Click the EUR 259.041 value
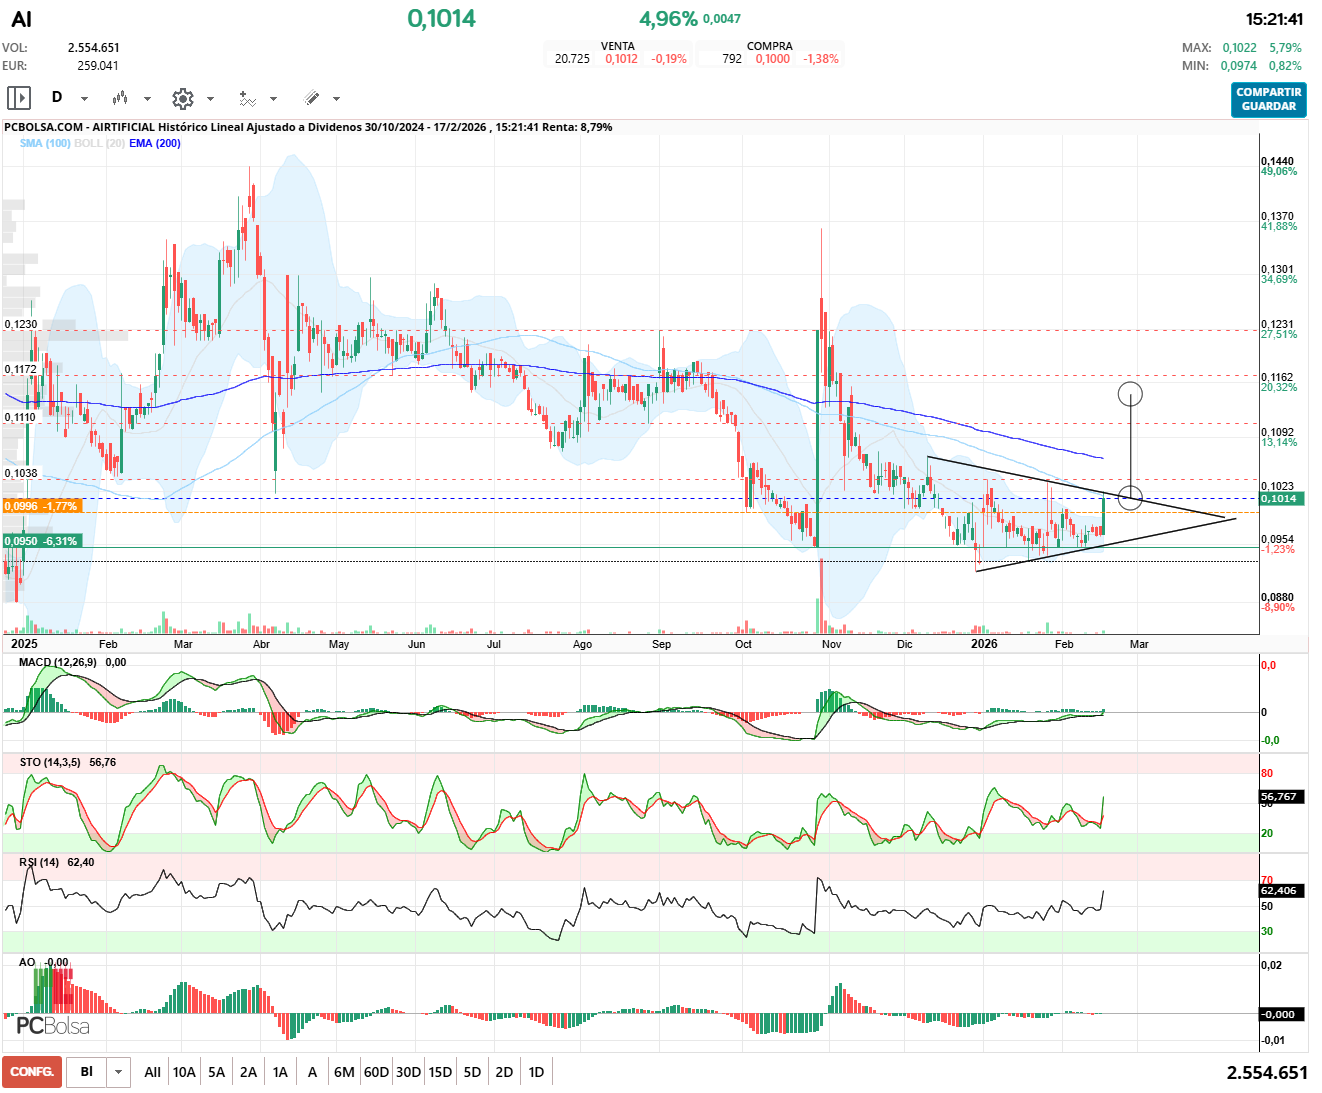Screen dimensions: 1322x1093 point(98,66)
